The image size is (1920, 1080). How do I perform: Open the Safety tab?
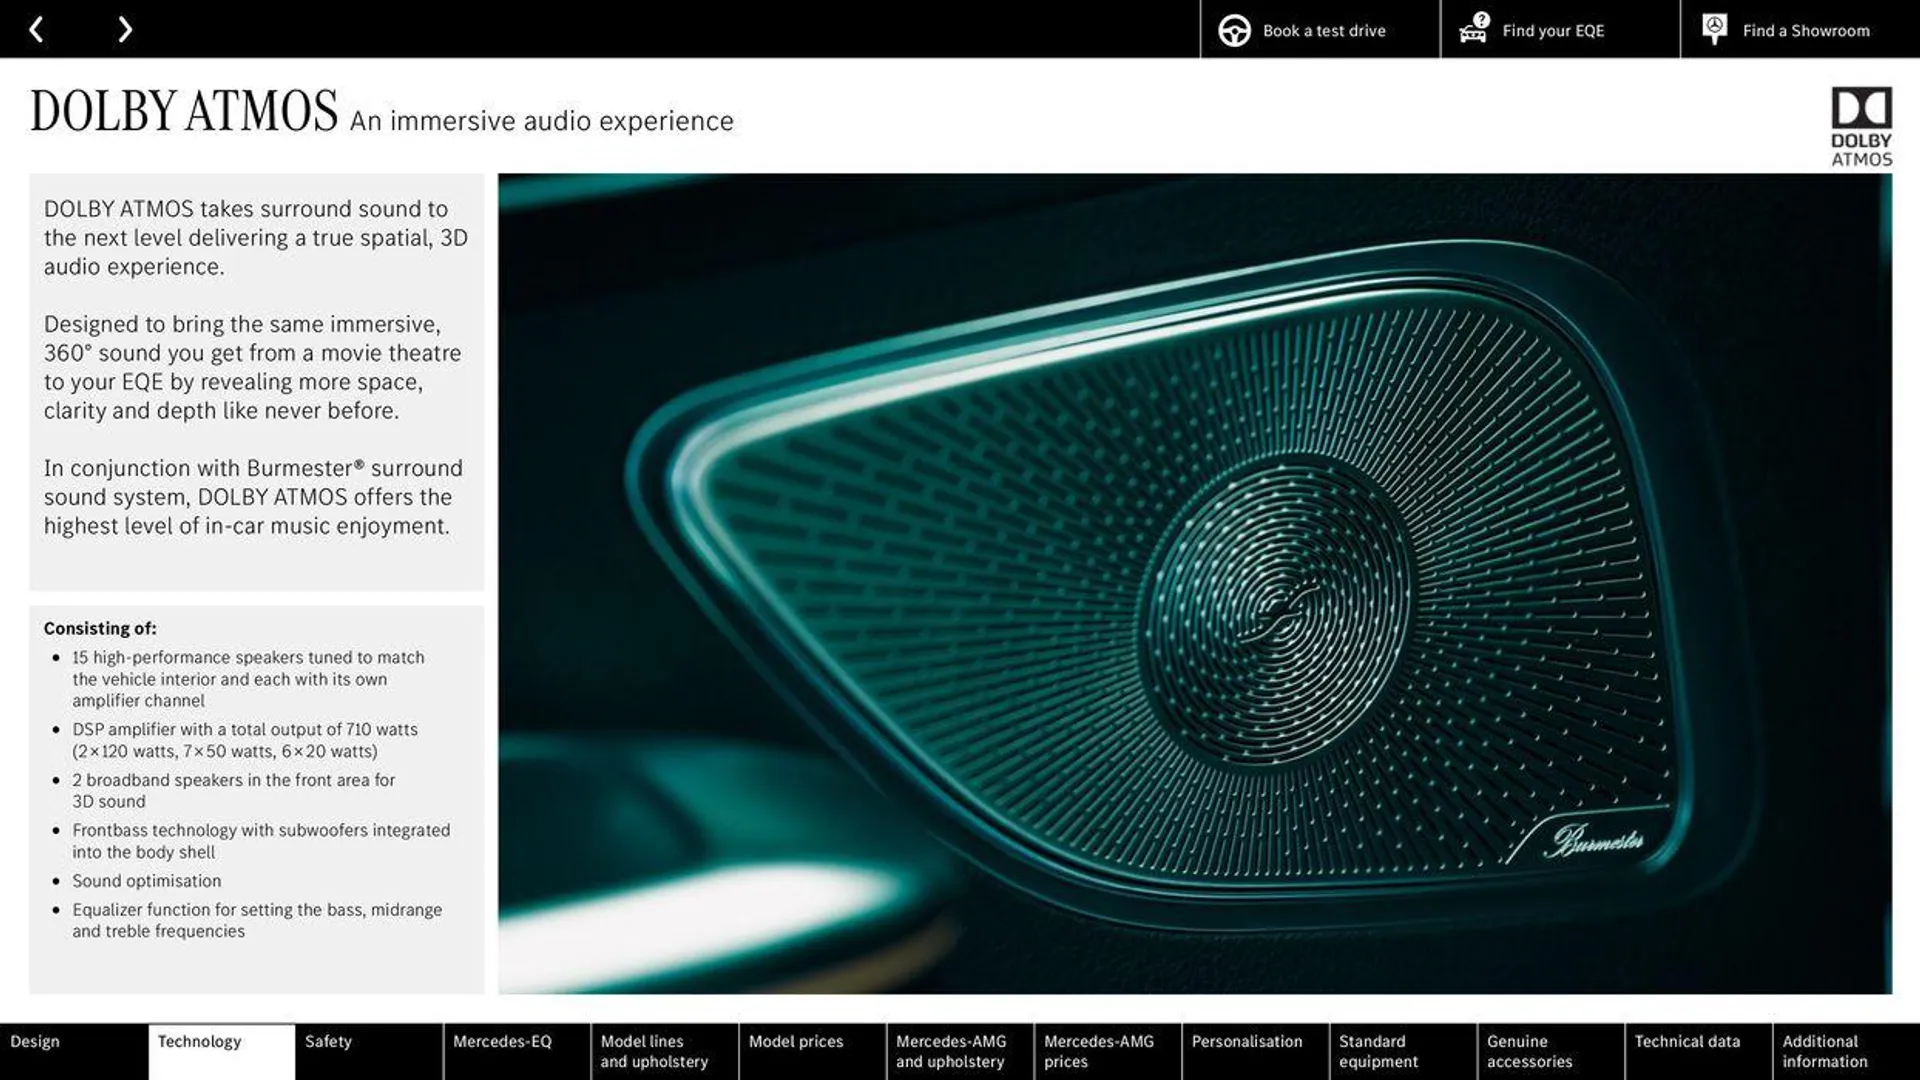click(x=369, y=1051)
